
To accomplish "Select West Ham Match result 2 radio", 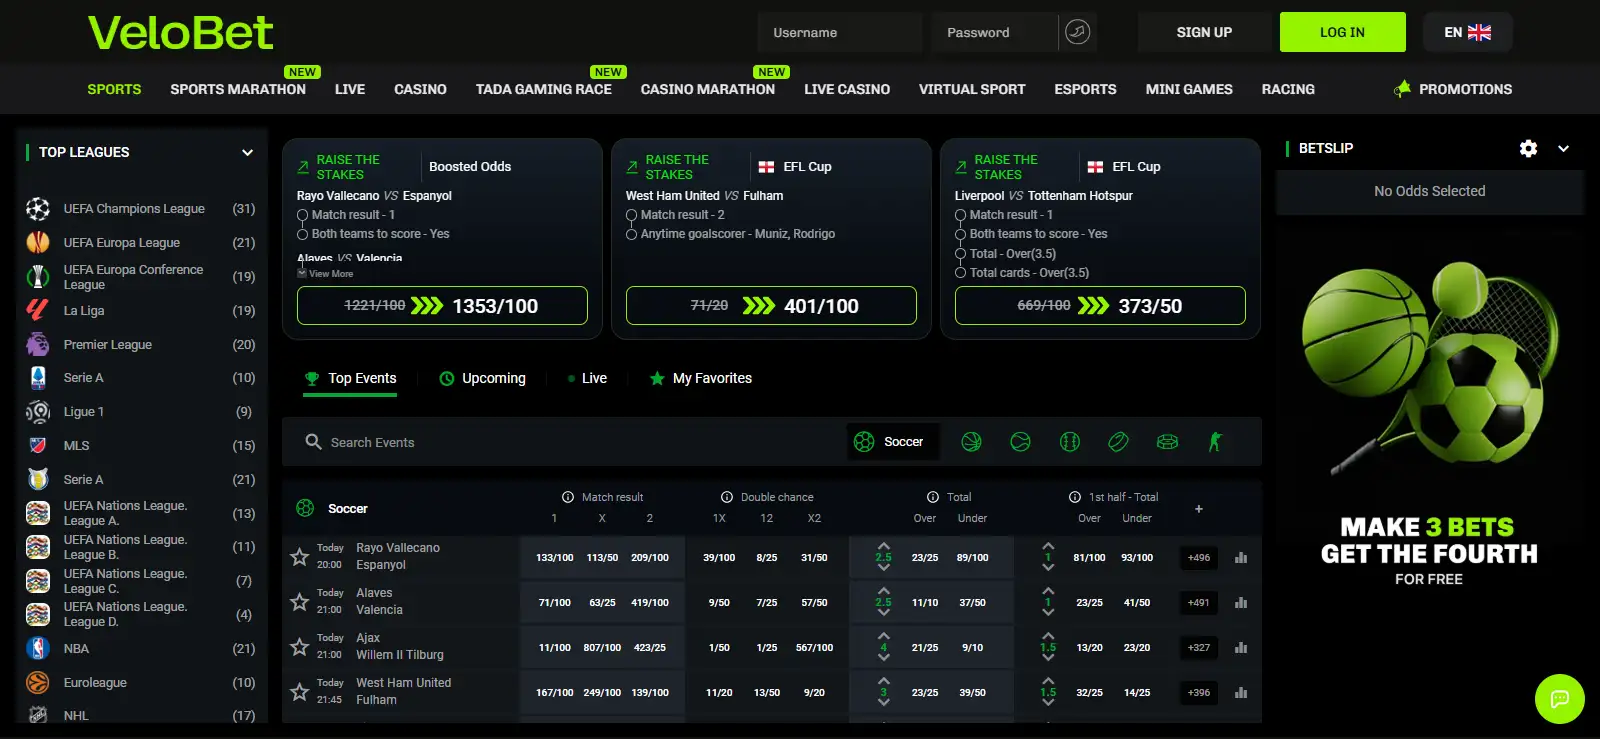I will (x=631, y=215).
